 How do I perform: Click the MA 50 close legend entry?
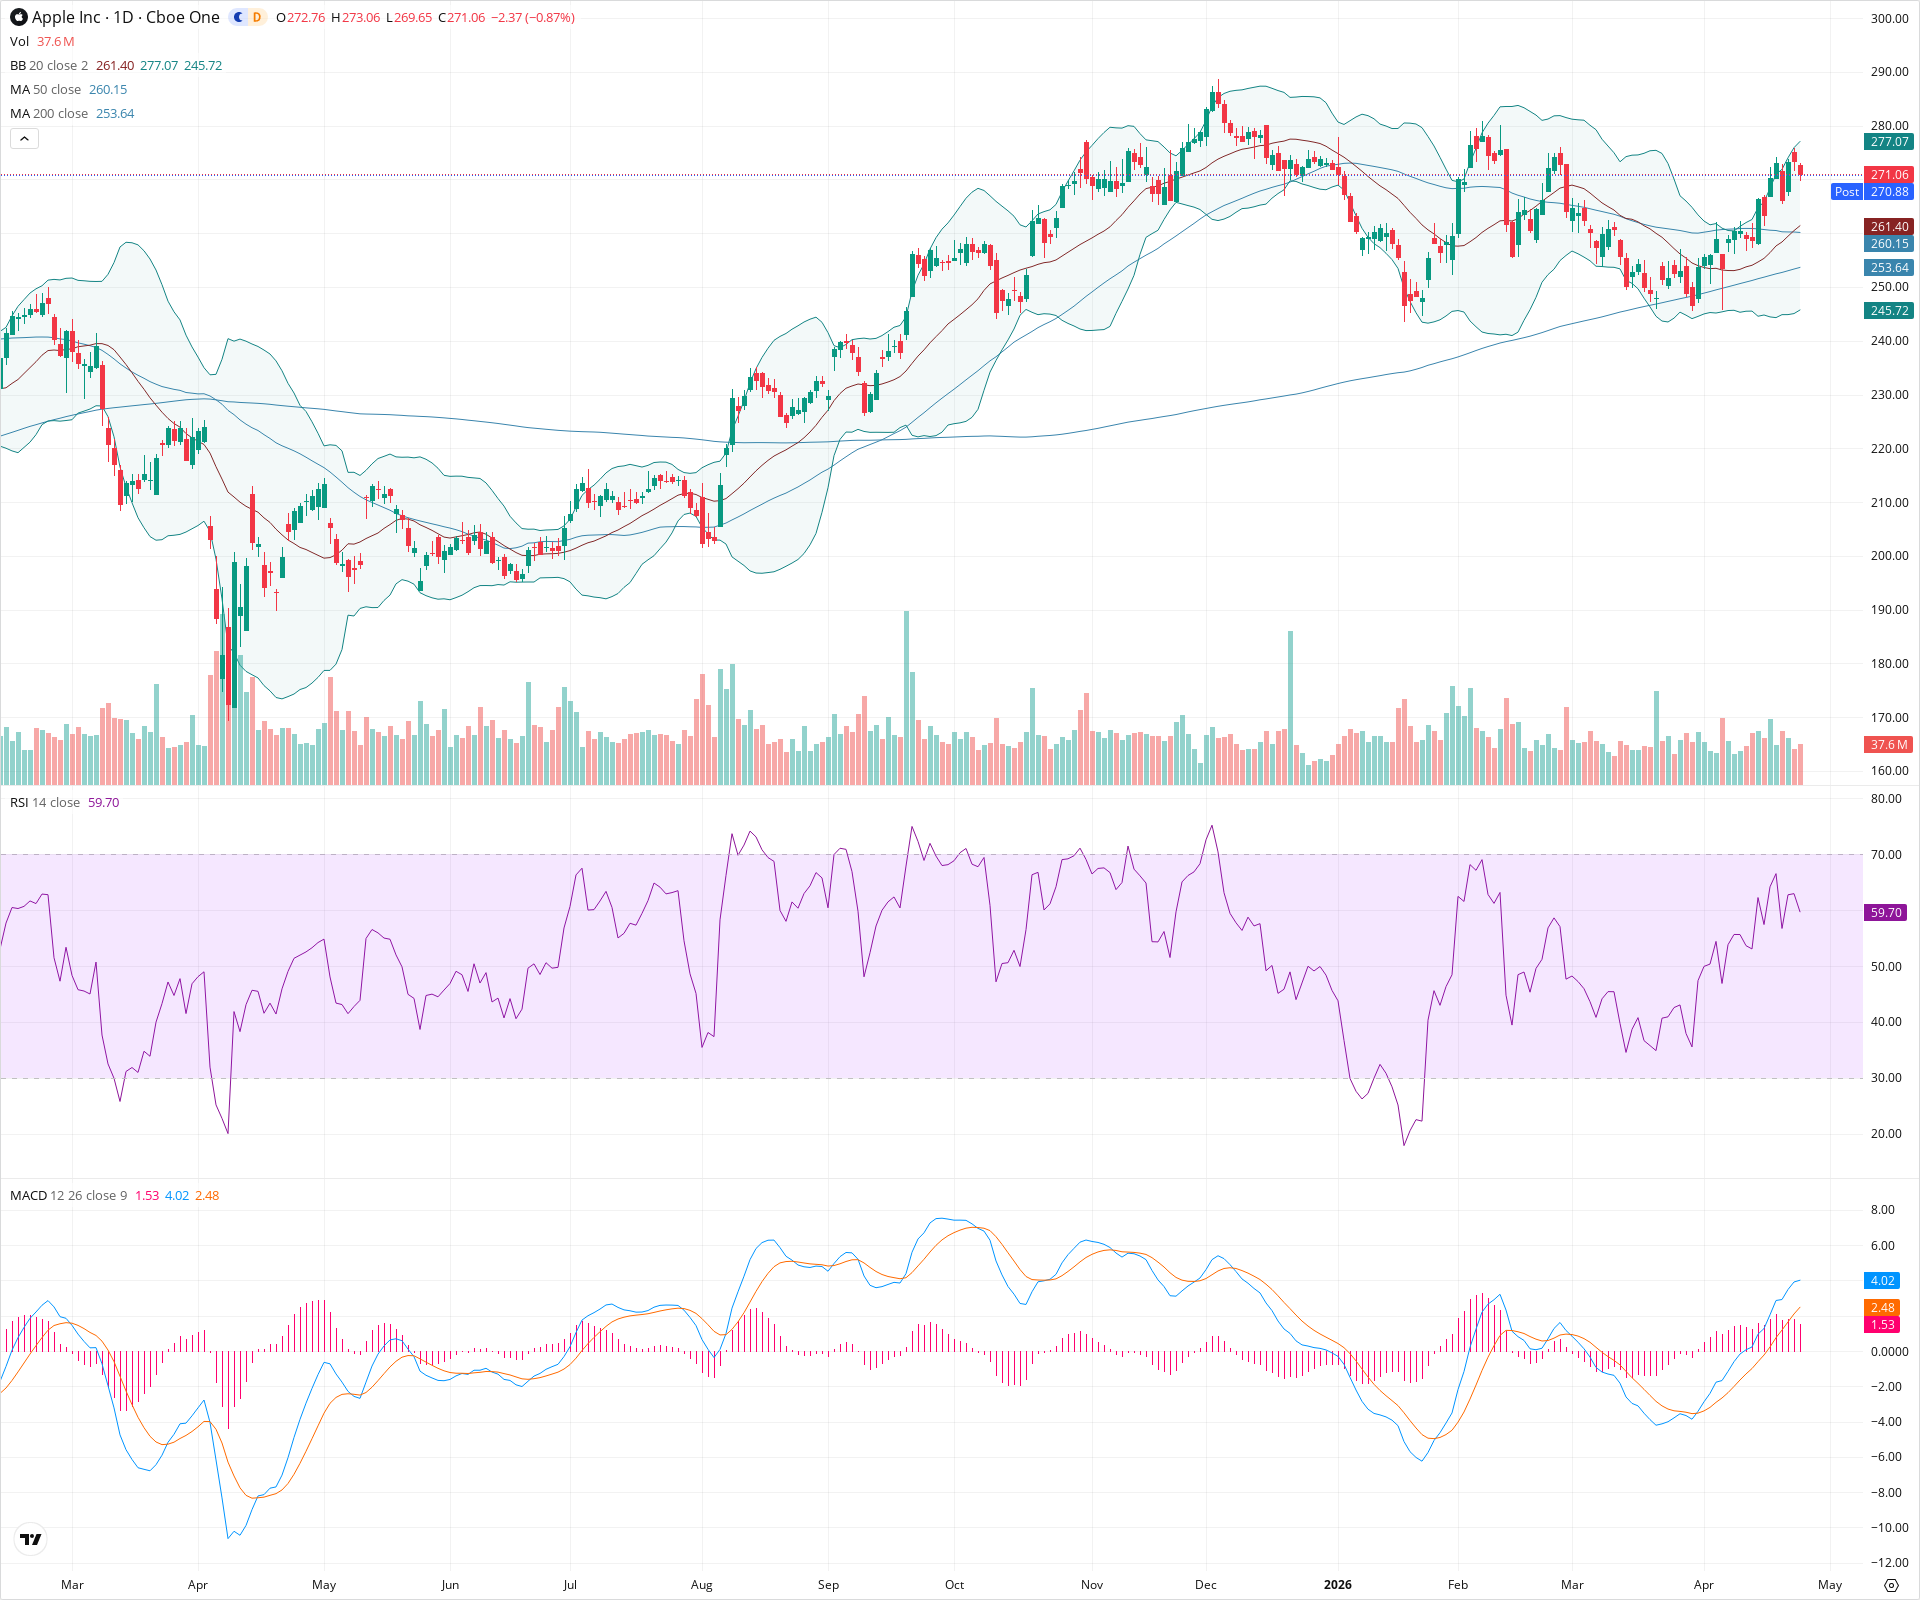click(45, 89)
